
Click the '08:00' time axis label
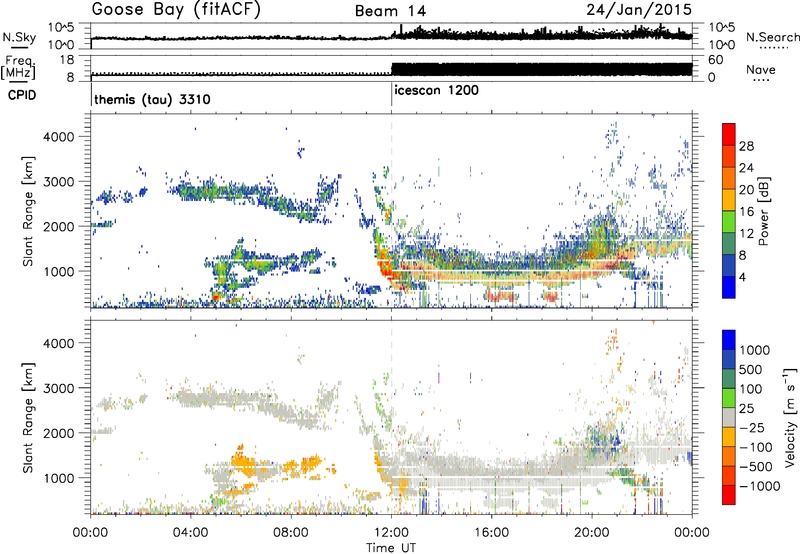291,533
